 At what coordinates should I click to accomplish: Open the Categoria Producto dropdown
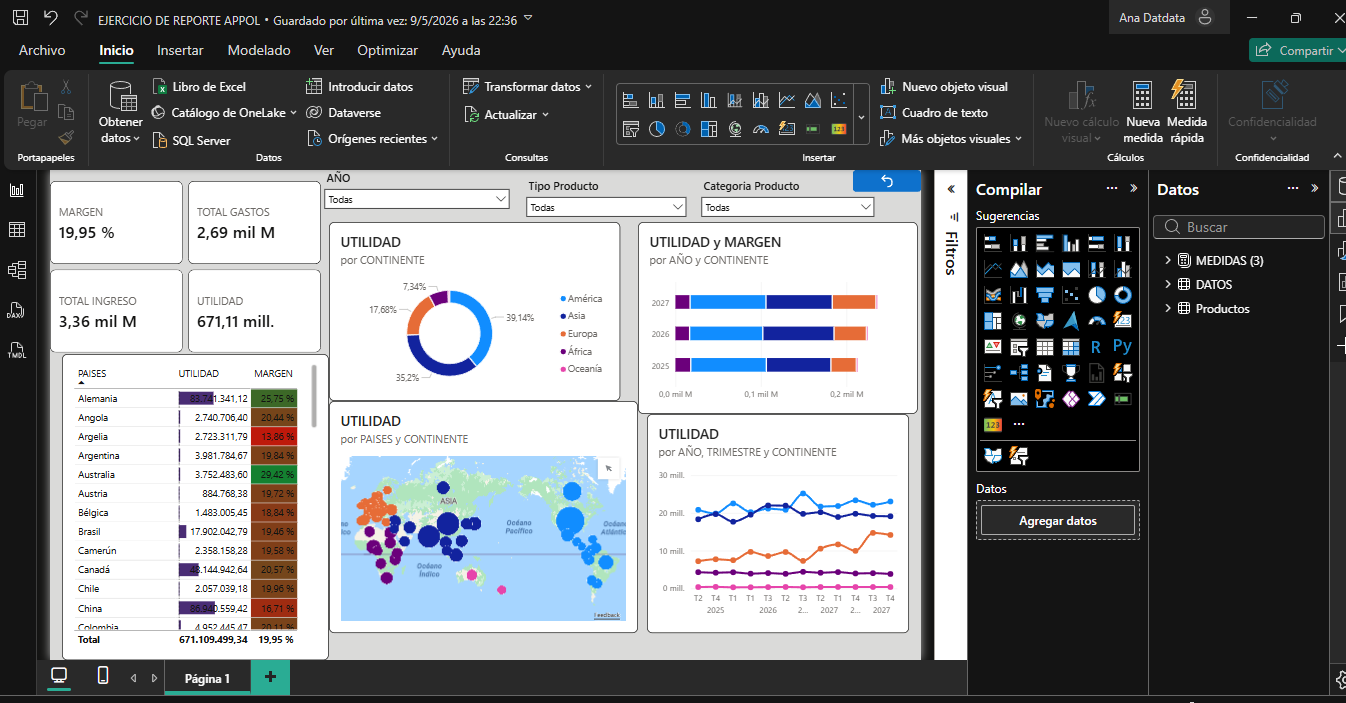[x=788, y=207]
